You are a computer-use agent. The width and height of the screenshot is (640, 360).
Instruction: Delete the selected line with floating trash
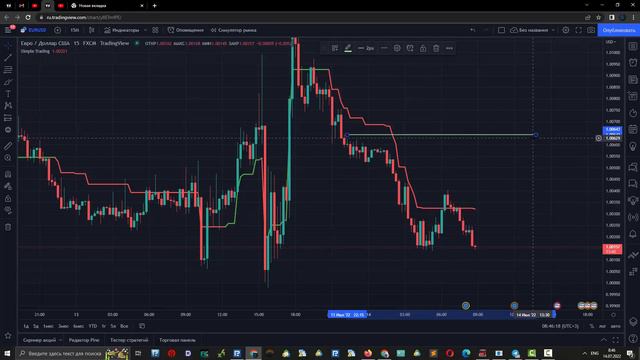tap(436, 48)
